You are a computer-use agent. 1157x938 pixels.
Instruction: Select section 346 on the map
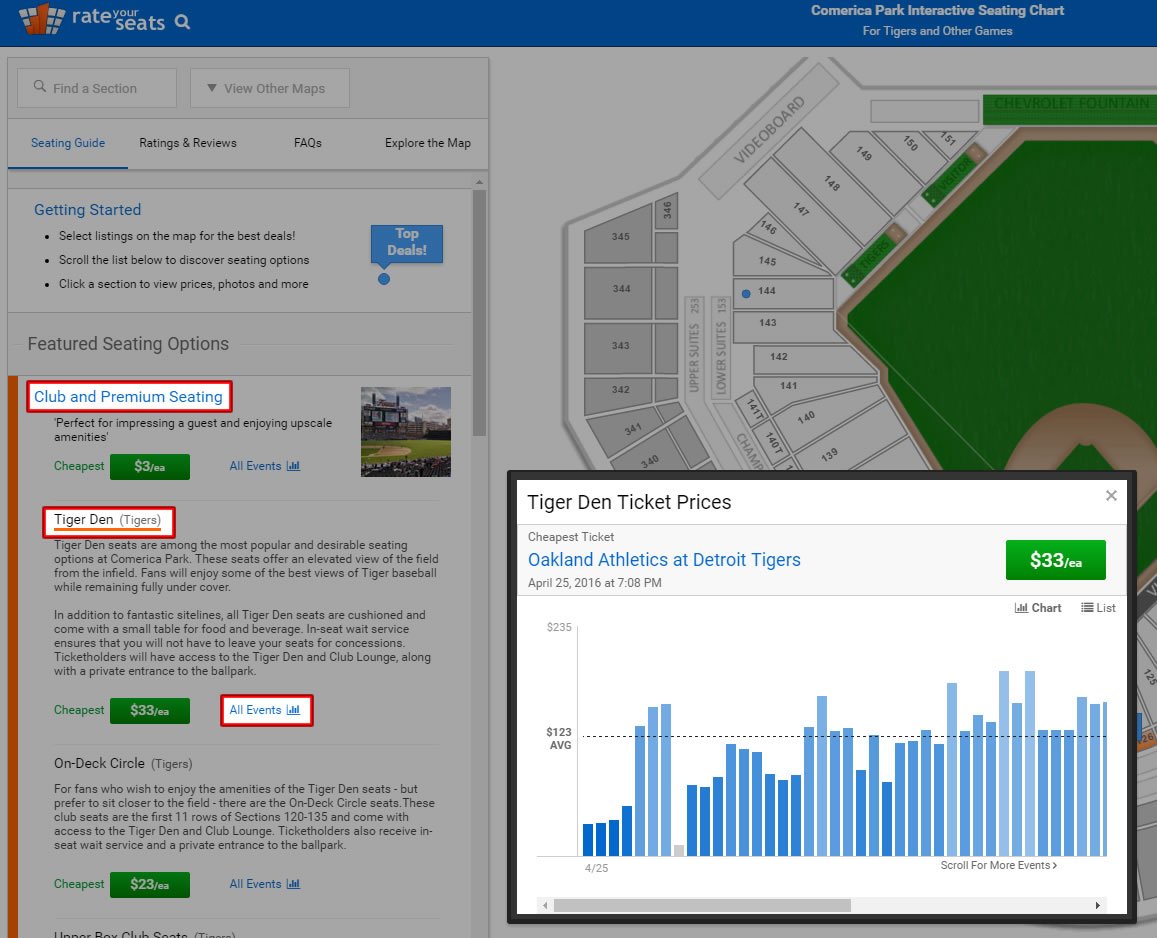click(x=666, y=211)
